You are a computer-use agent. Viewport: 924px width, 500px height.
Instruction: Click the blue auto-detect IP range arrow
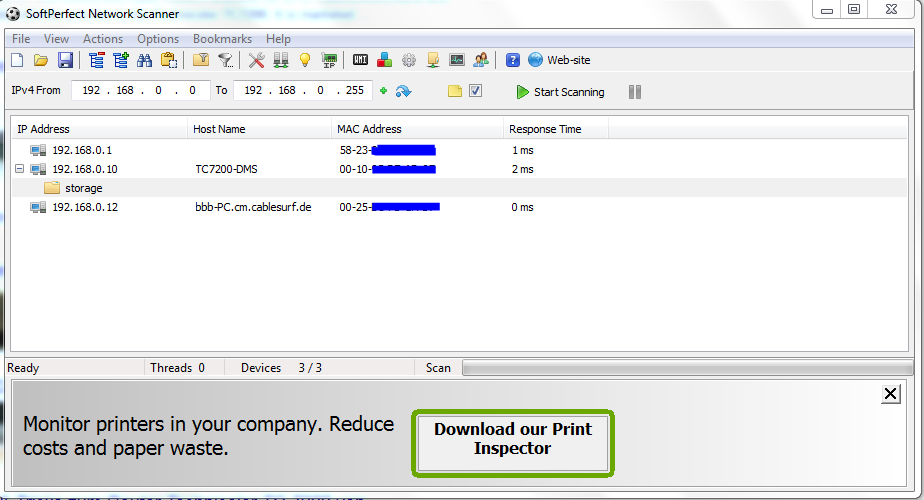tap(403, 91)
